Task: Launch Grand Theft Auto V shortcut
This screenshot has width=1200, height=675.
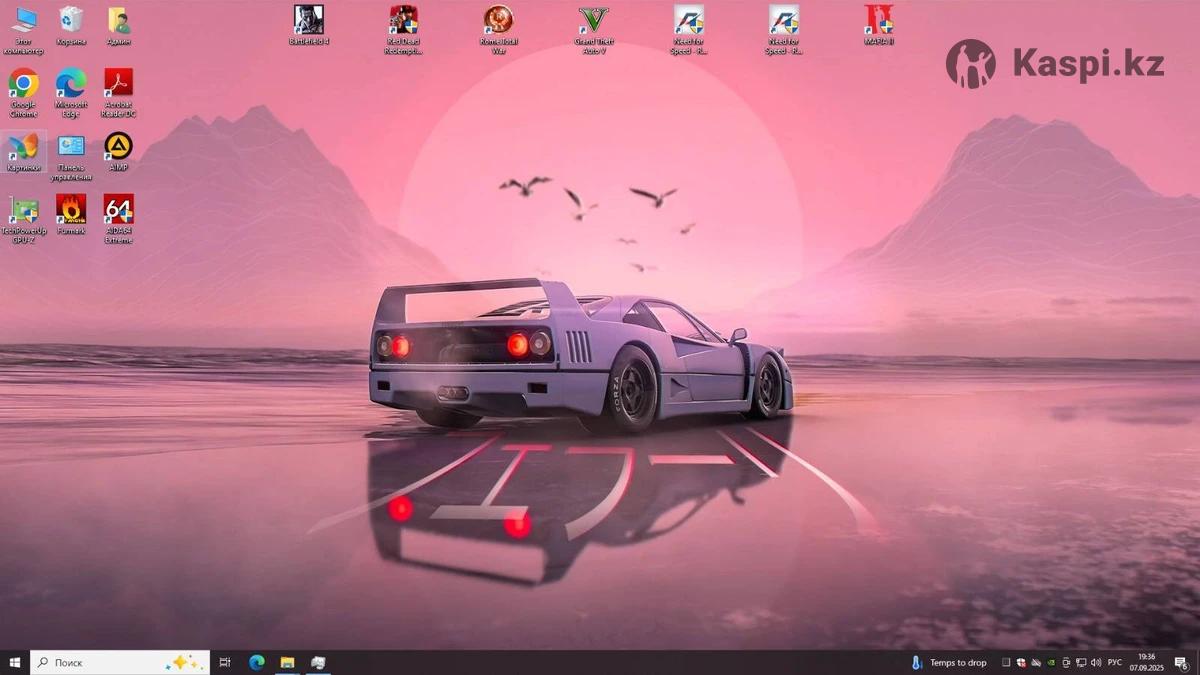Action: click(593, 20)
